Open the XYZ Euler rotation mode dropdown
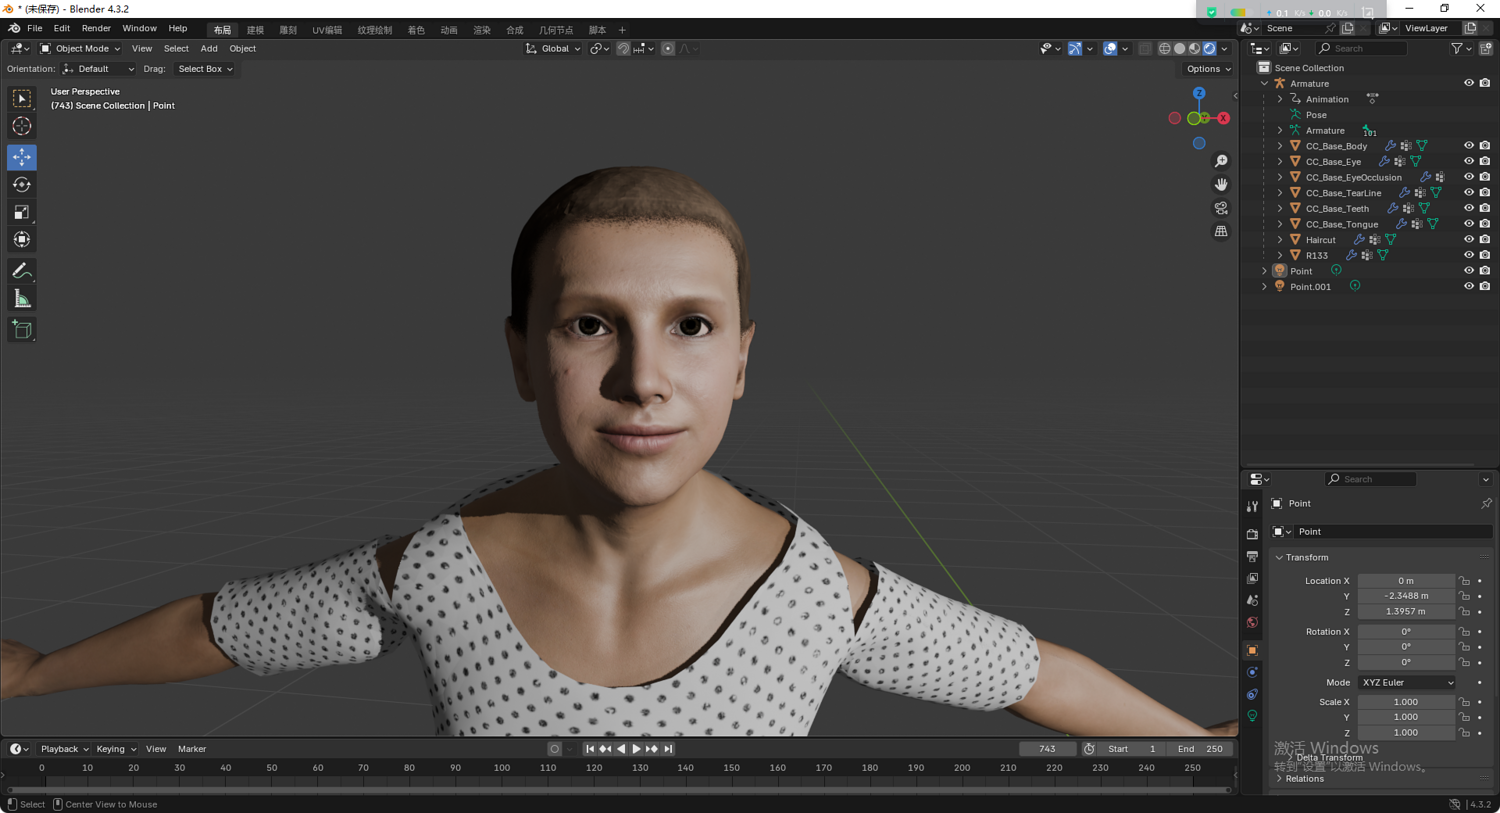The height and width of the screenshot is (813, 1500). pyautogui.click(x=1406, y=683)
